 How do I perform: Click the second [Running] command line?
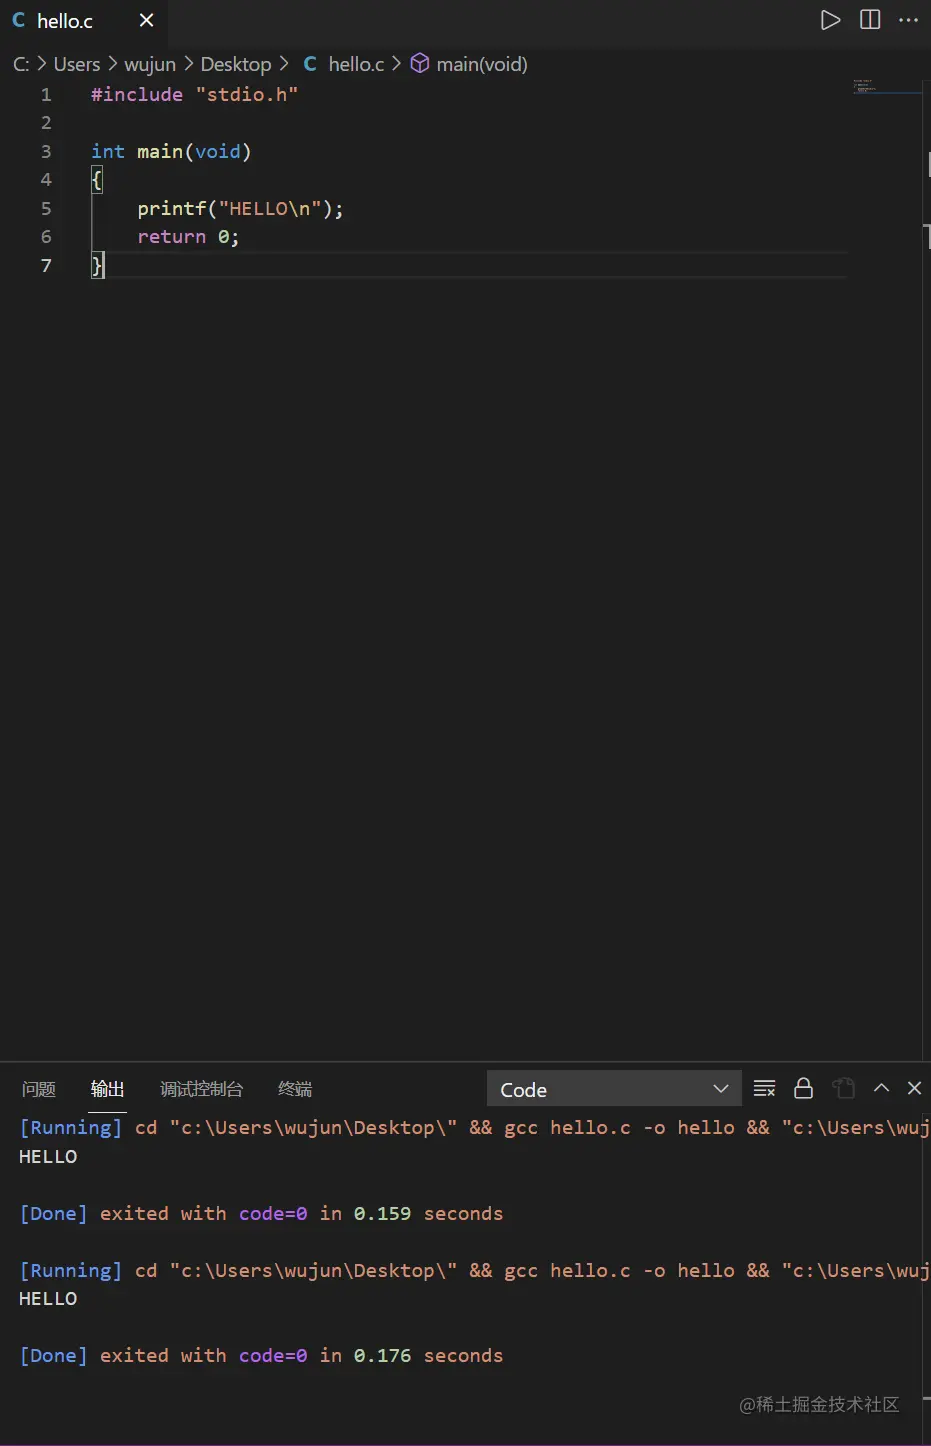(x=474, y=1271)
